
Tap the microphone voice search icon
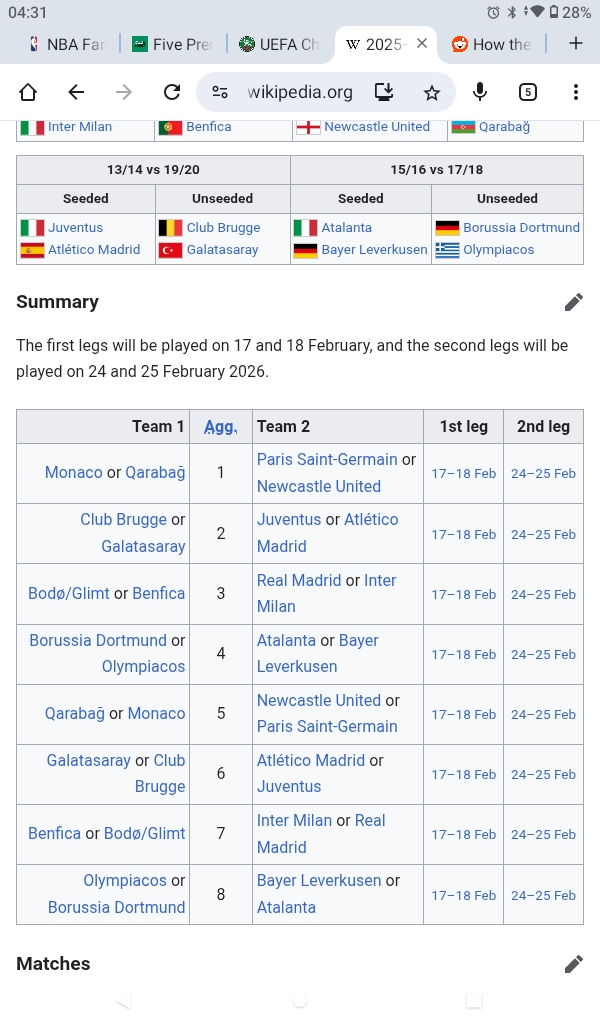[x=480, y=93]
